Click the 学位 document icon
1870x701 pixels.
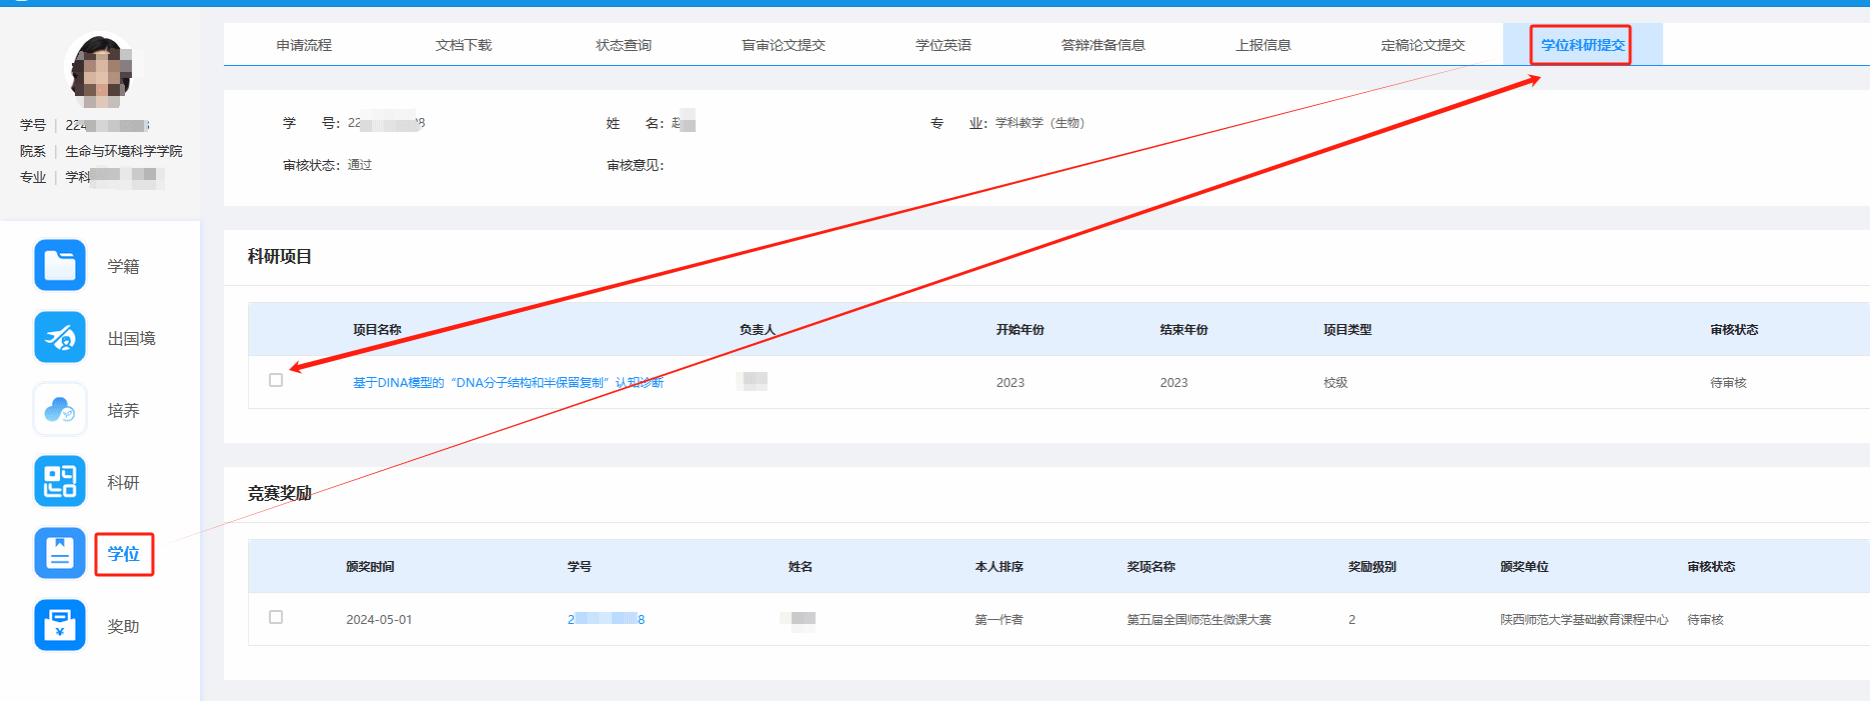60,553
